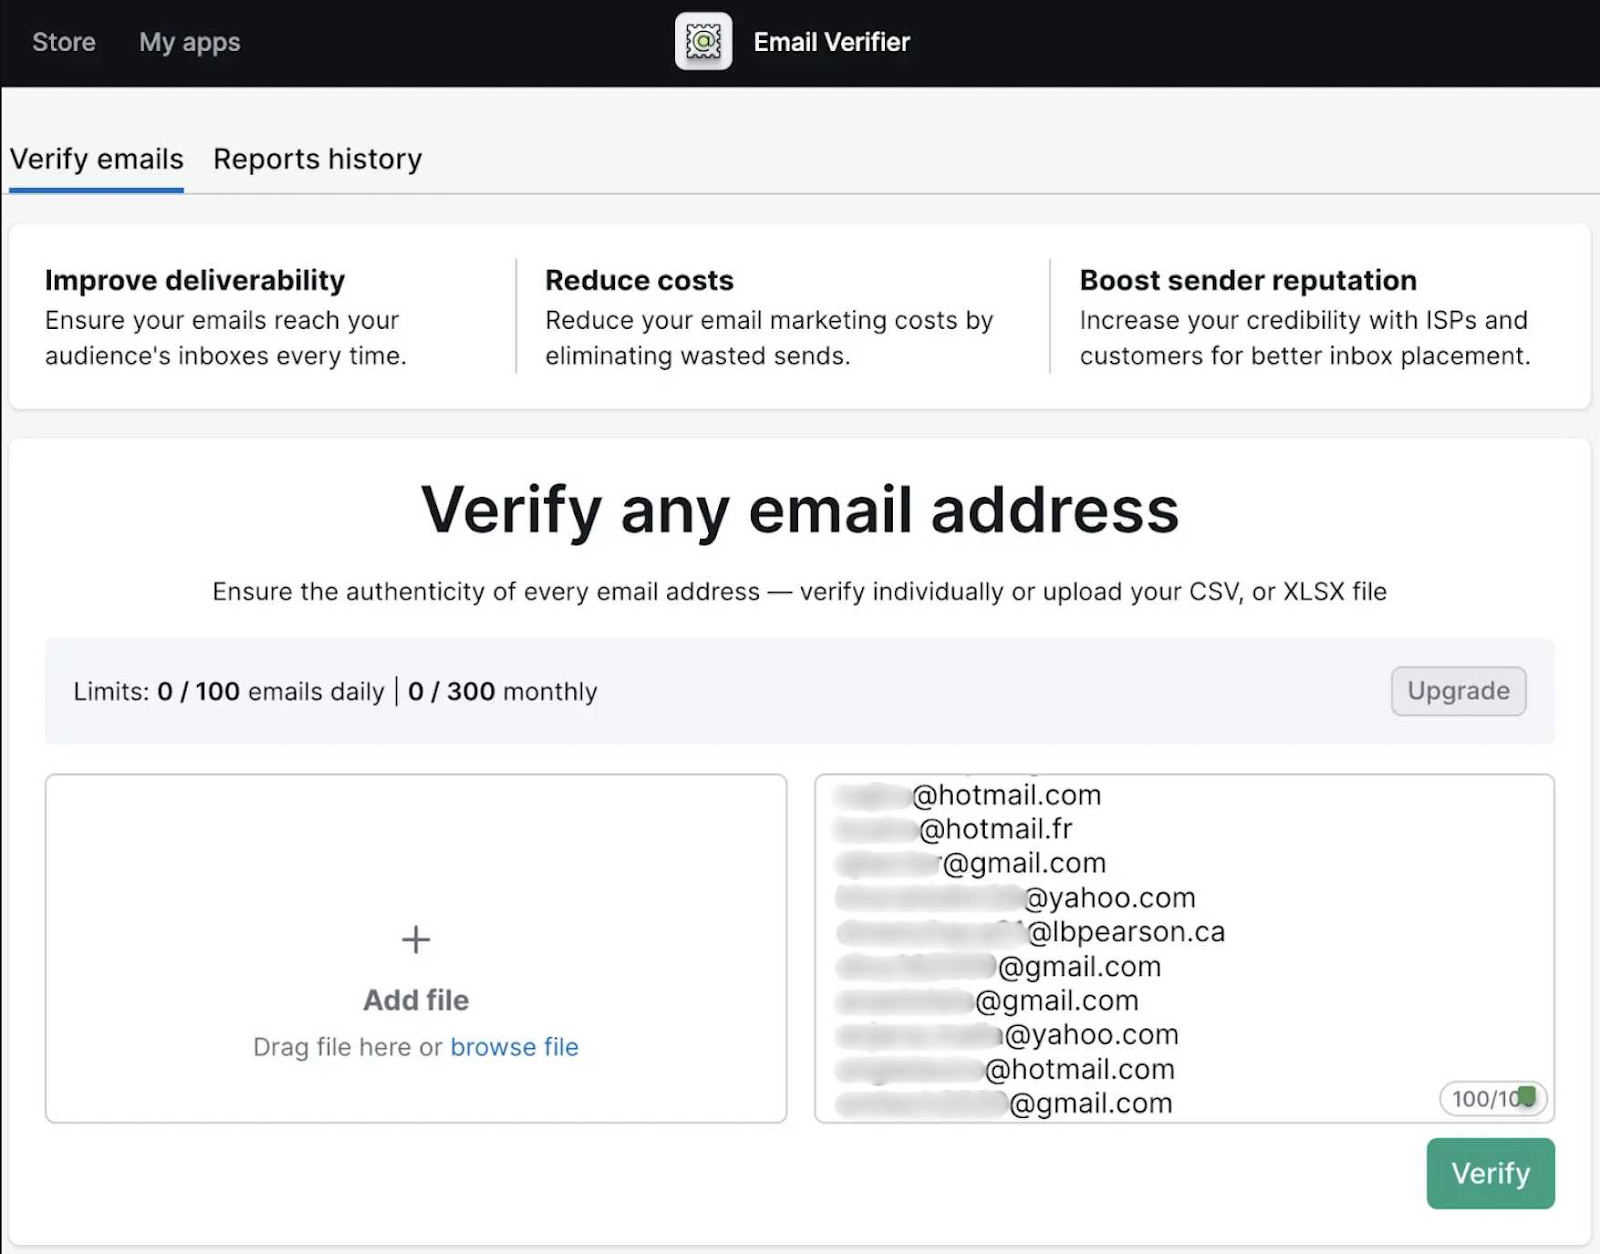Click the Verify any email address heading
Image resolution: width=1600 pixels, height=1254 pixels.
pyautogui.click(x=799, y=510)
